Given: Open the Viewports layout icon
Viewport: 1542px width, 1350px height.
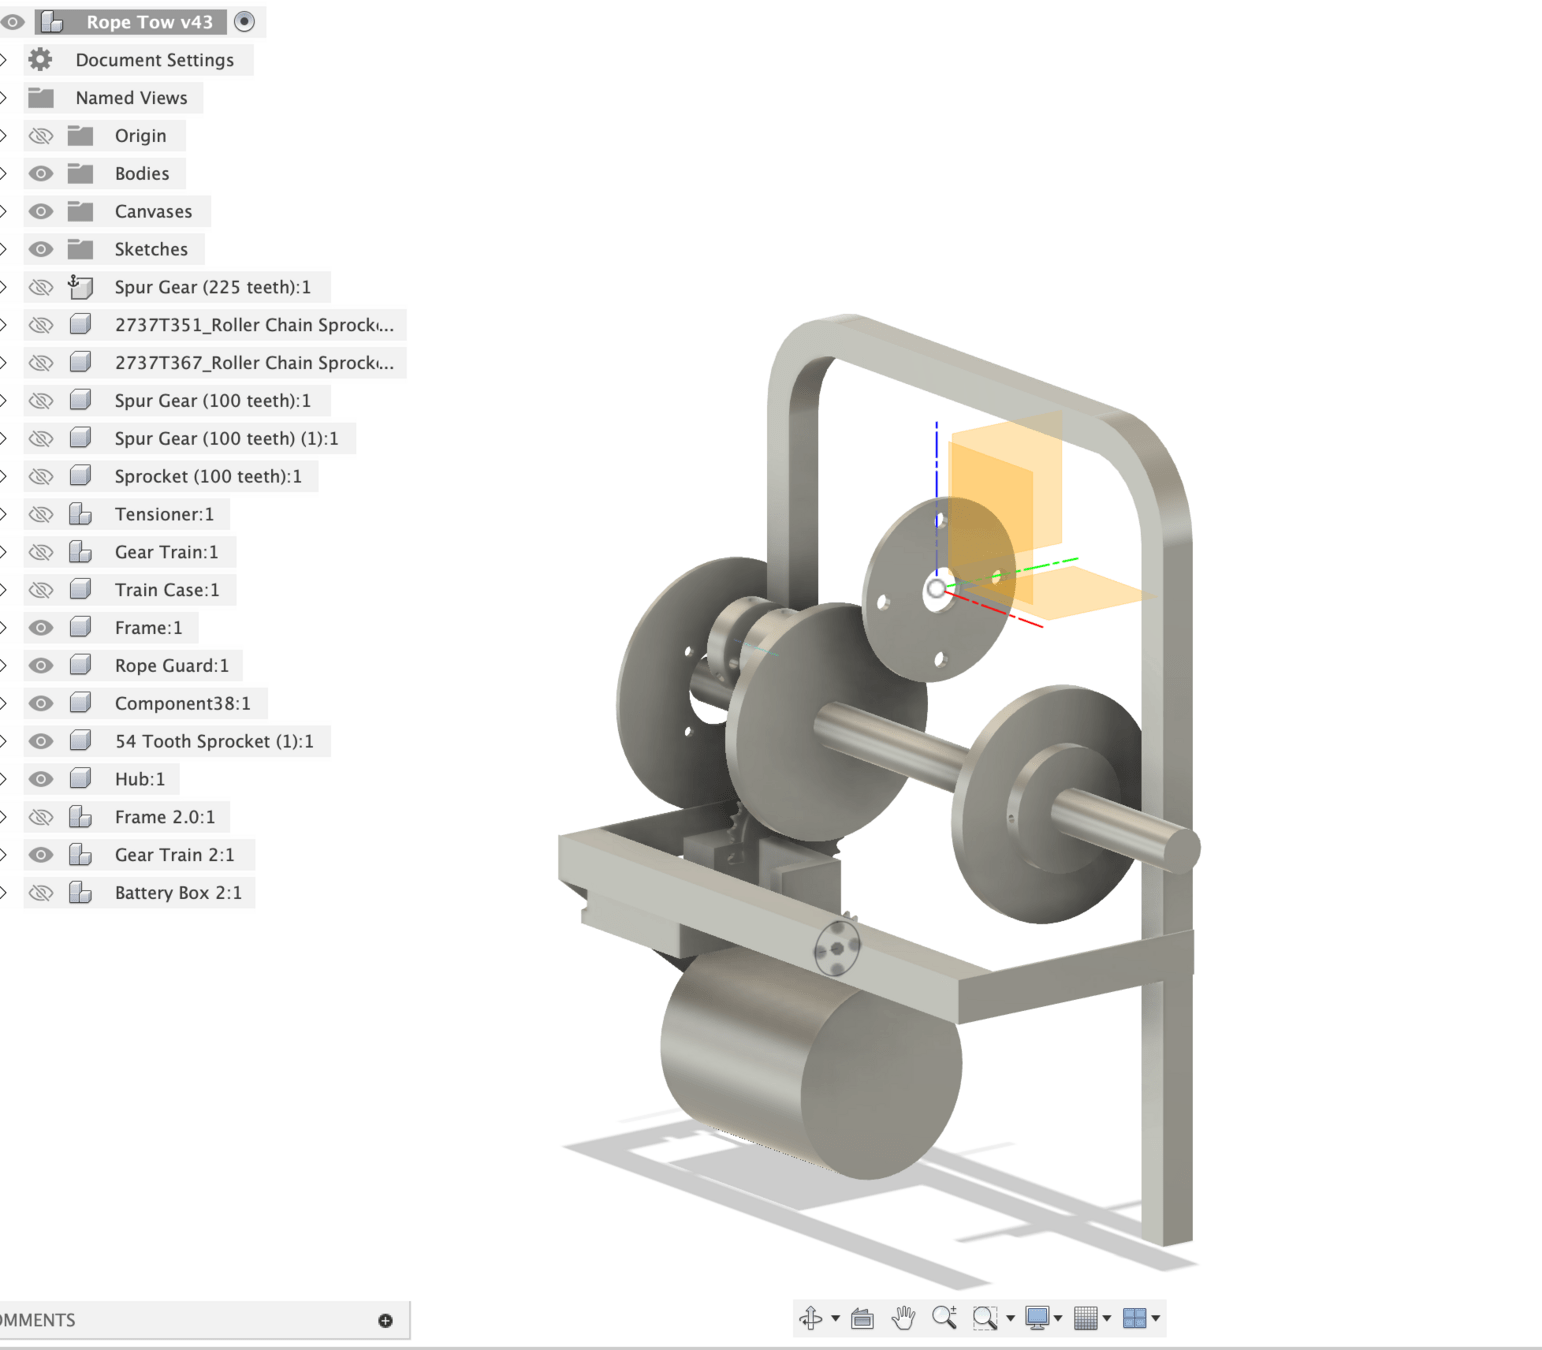Looking at the screenshot, I should 1134,1319.
